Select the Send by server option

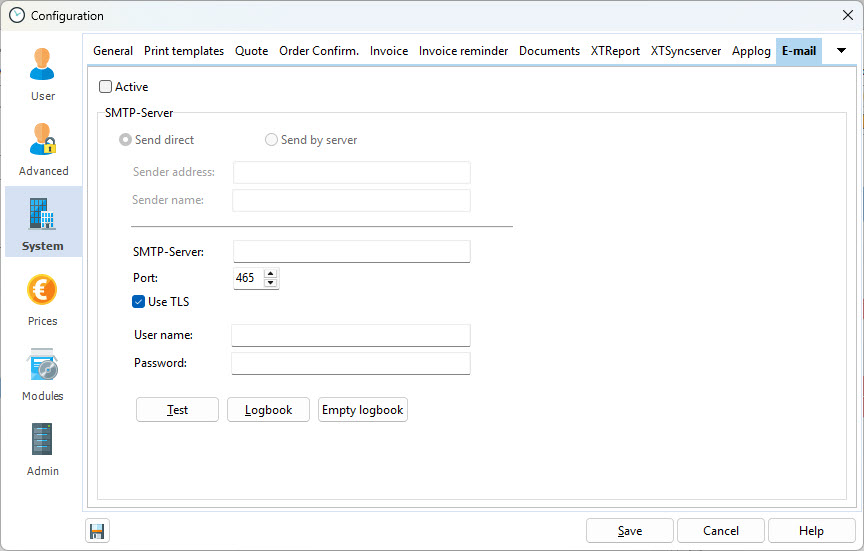pyautogui.click(x=271, y=140)
